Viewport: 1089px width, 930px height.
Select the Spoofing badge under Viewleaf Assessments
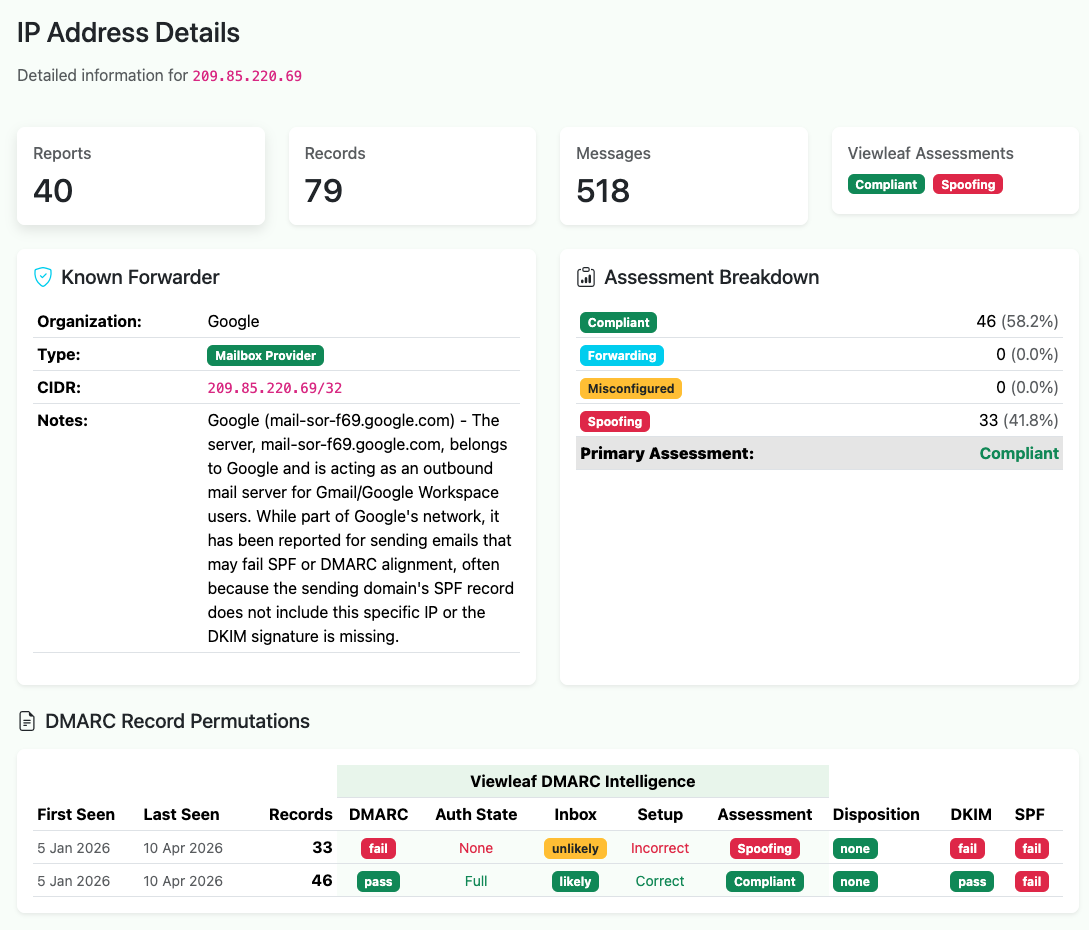[967, 184]
